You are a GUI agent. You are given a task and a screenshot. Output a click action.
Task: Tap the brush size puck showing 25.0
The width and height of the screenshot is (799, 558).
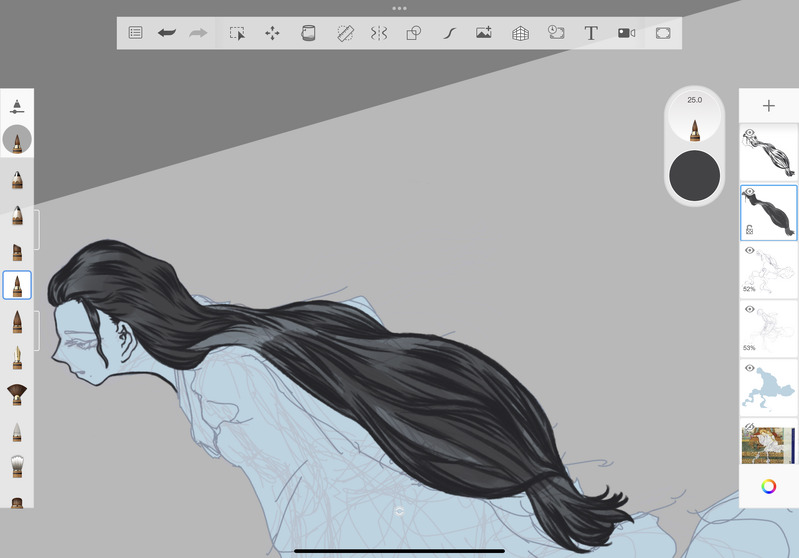click(695, 116)
